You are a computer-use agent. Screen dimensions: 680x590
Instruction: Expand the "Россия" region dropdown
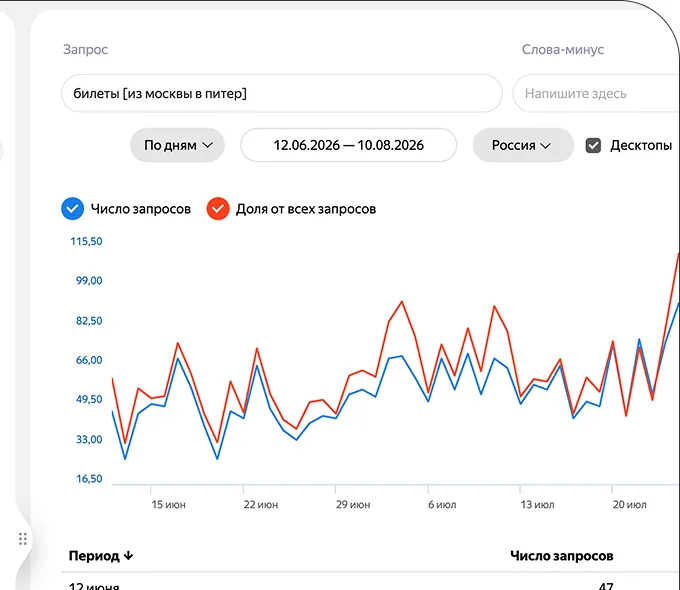(523, 145)
